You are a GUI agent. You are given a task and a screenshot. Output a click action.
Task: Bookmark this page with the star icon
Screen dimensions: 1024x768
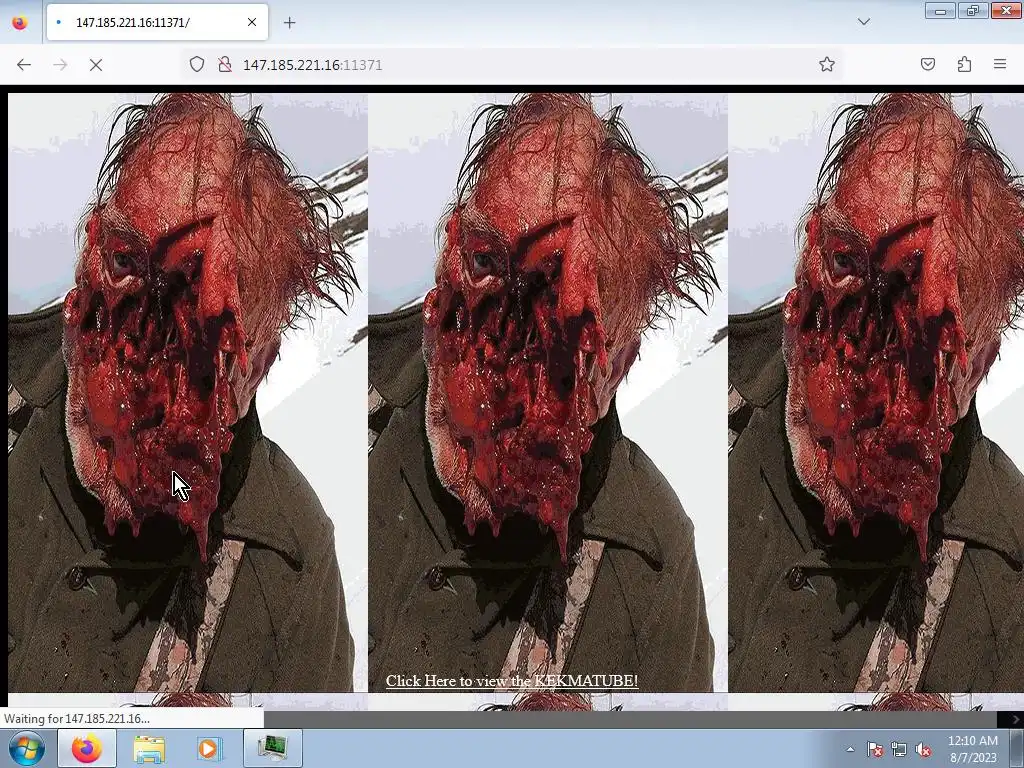coord(827,64)
